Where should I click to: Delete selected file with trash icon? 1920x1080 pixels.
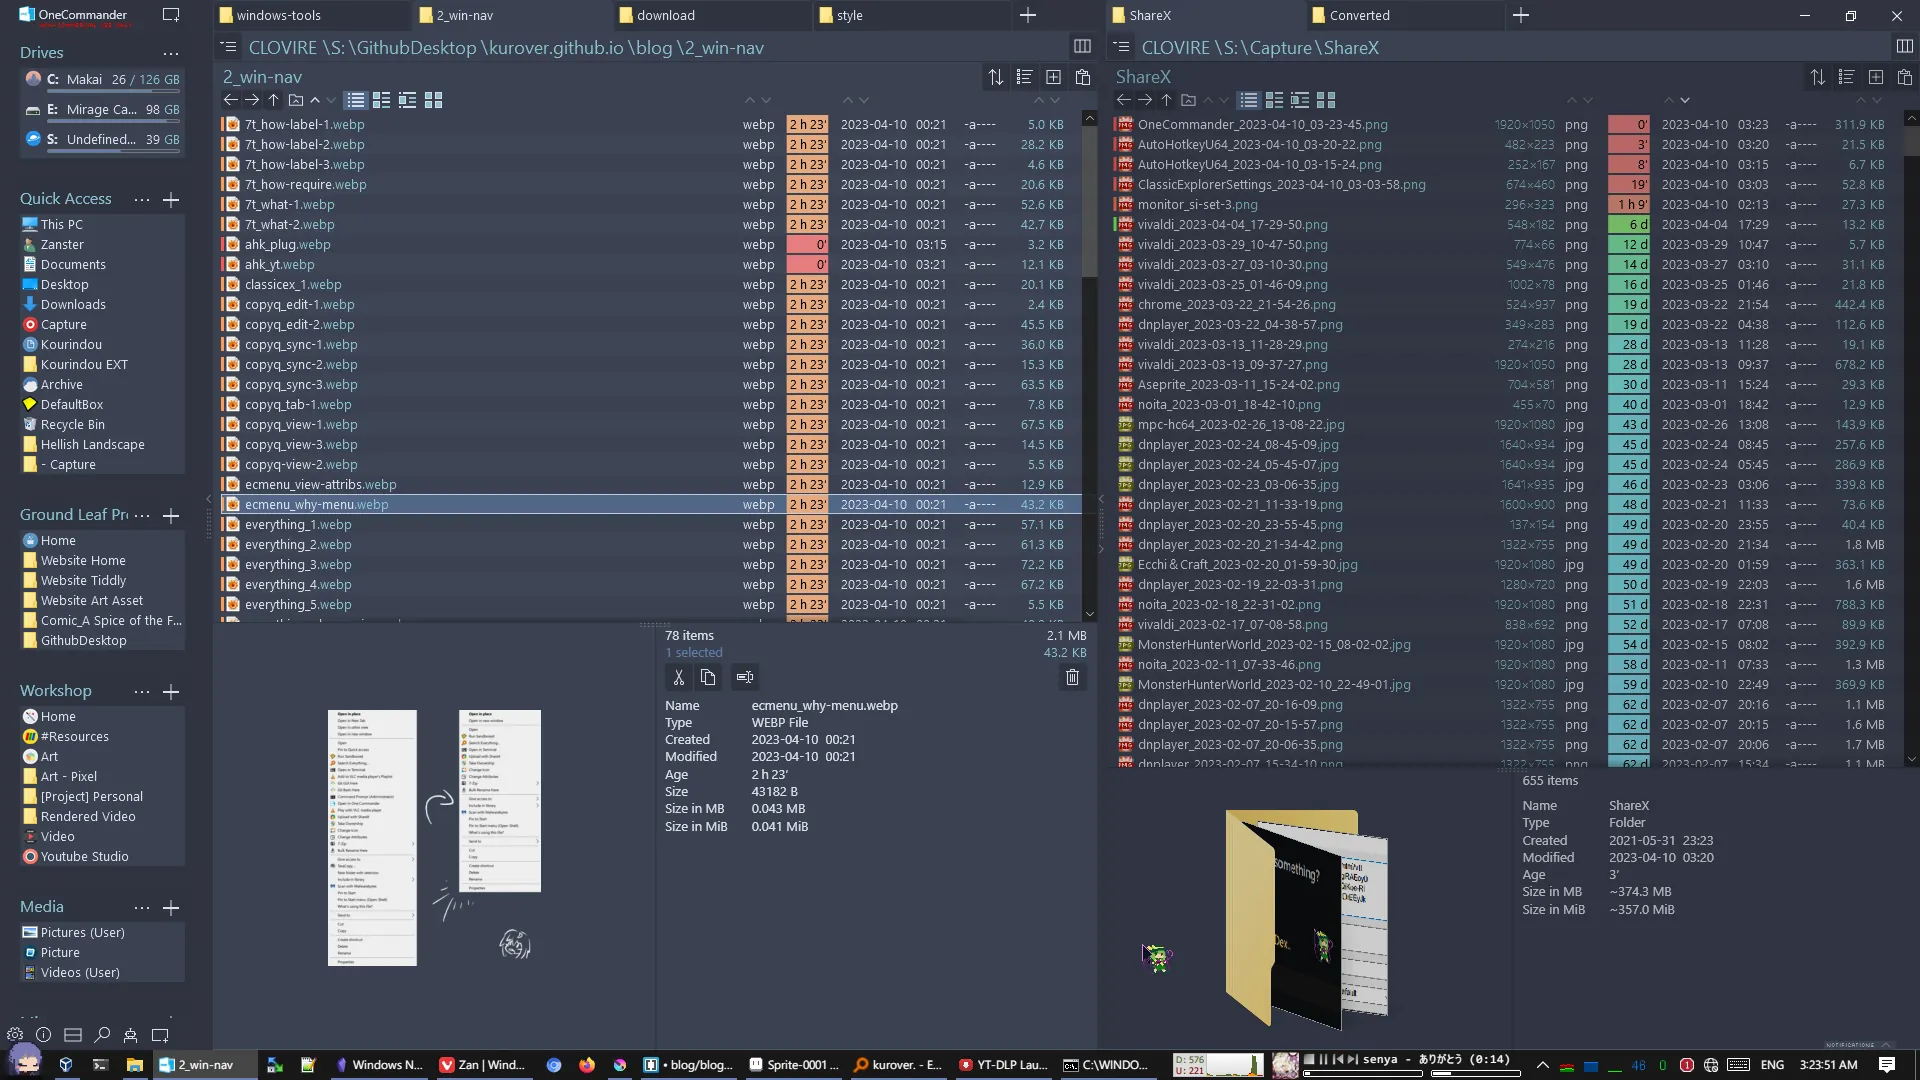coord(1072,677)
